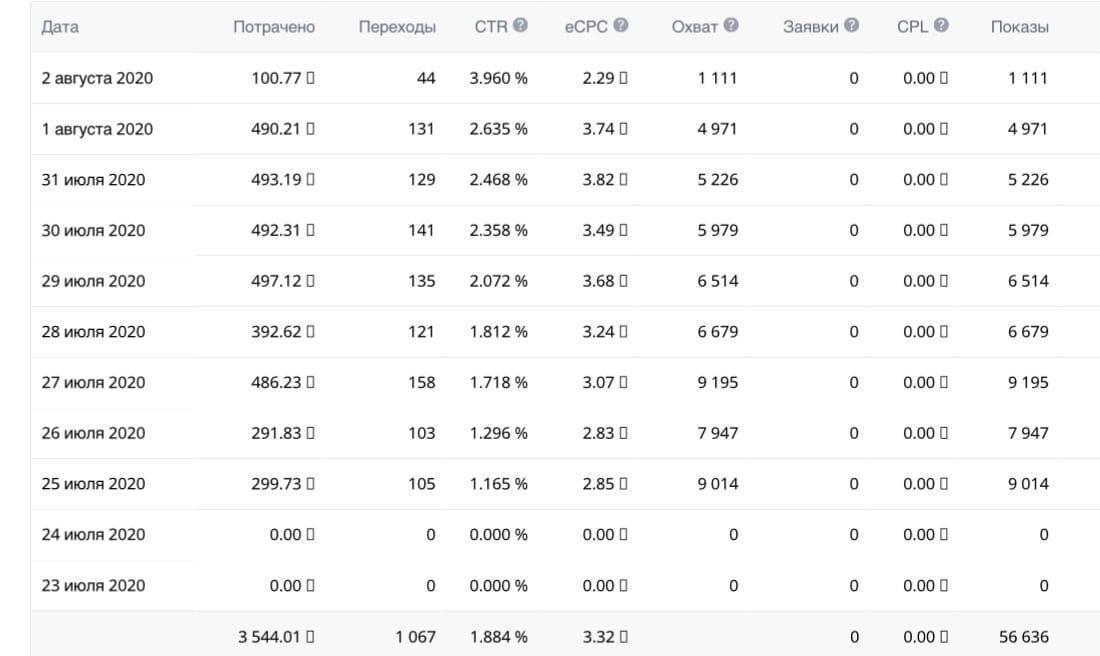This screenshot has height=656, width=1100.
Task: Click the 497.12 spent amount cell
Action: coord(278,281)
